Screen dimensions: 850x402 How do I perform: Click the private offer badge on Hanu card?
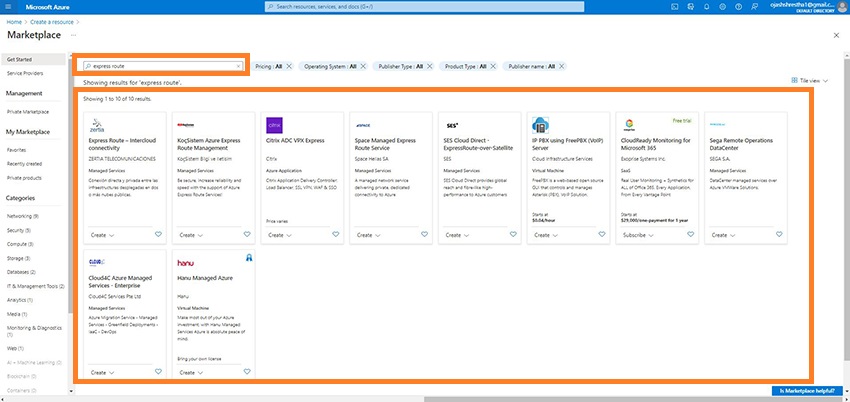(x=249, y=258)
